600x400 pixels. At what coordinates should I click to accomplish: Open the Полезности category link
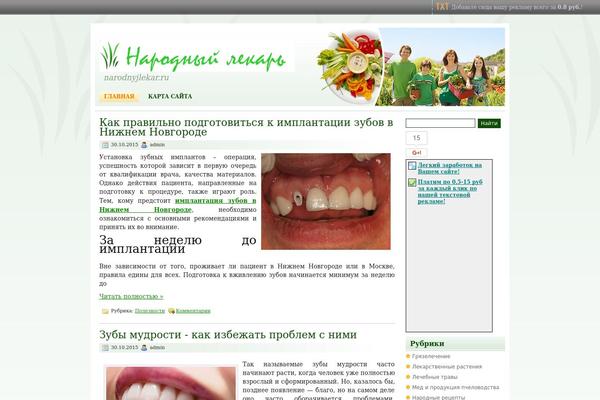click(150, 311)
